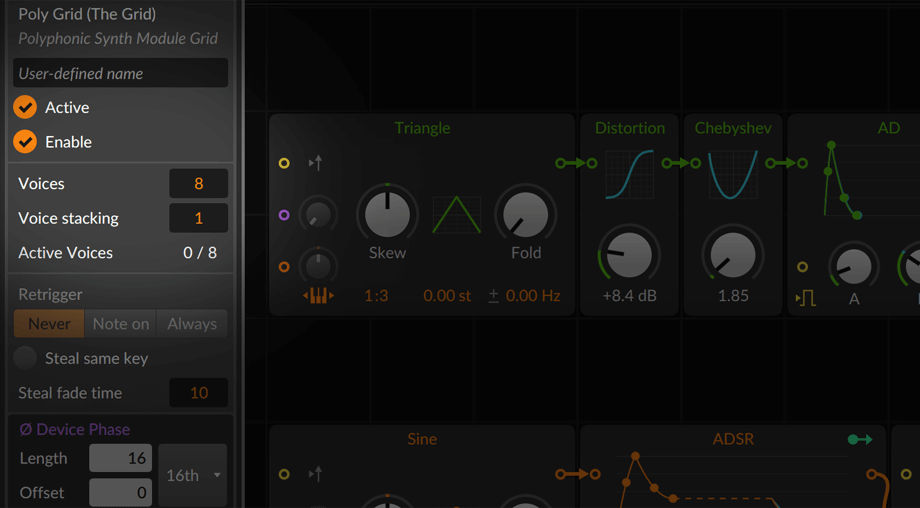Click the Device Phase header
This screenshot has width=920, height=508.
click(x=75, y=429)
